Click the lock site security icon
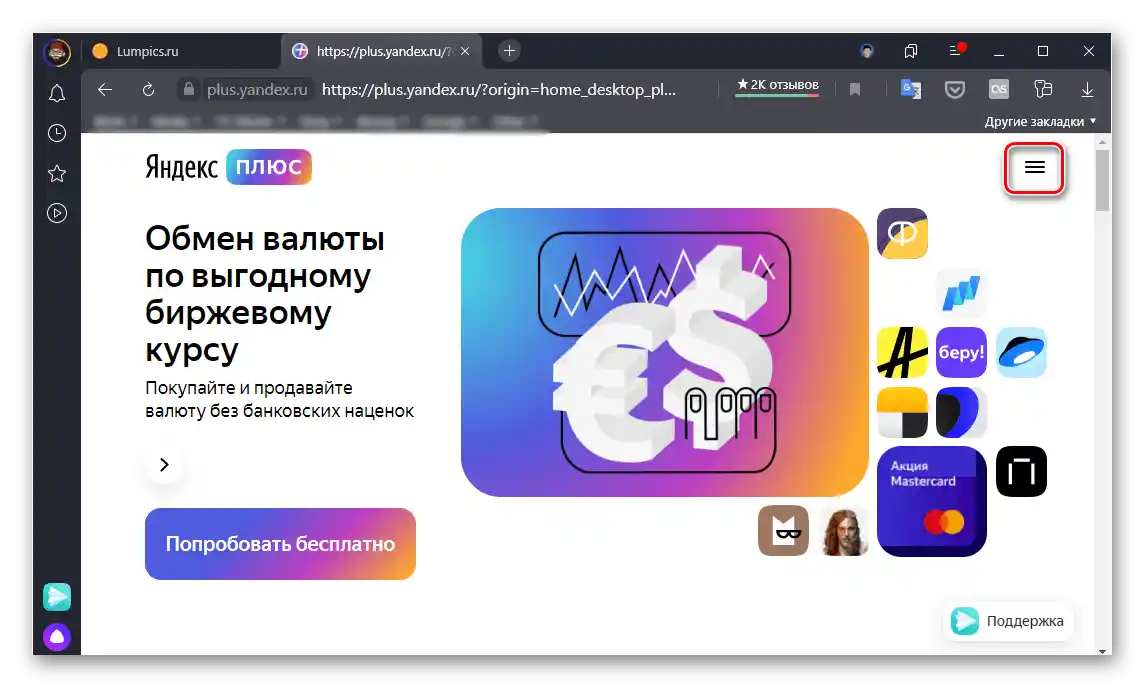This screenshot has height=687, width=1144. 189,89
